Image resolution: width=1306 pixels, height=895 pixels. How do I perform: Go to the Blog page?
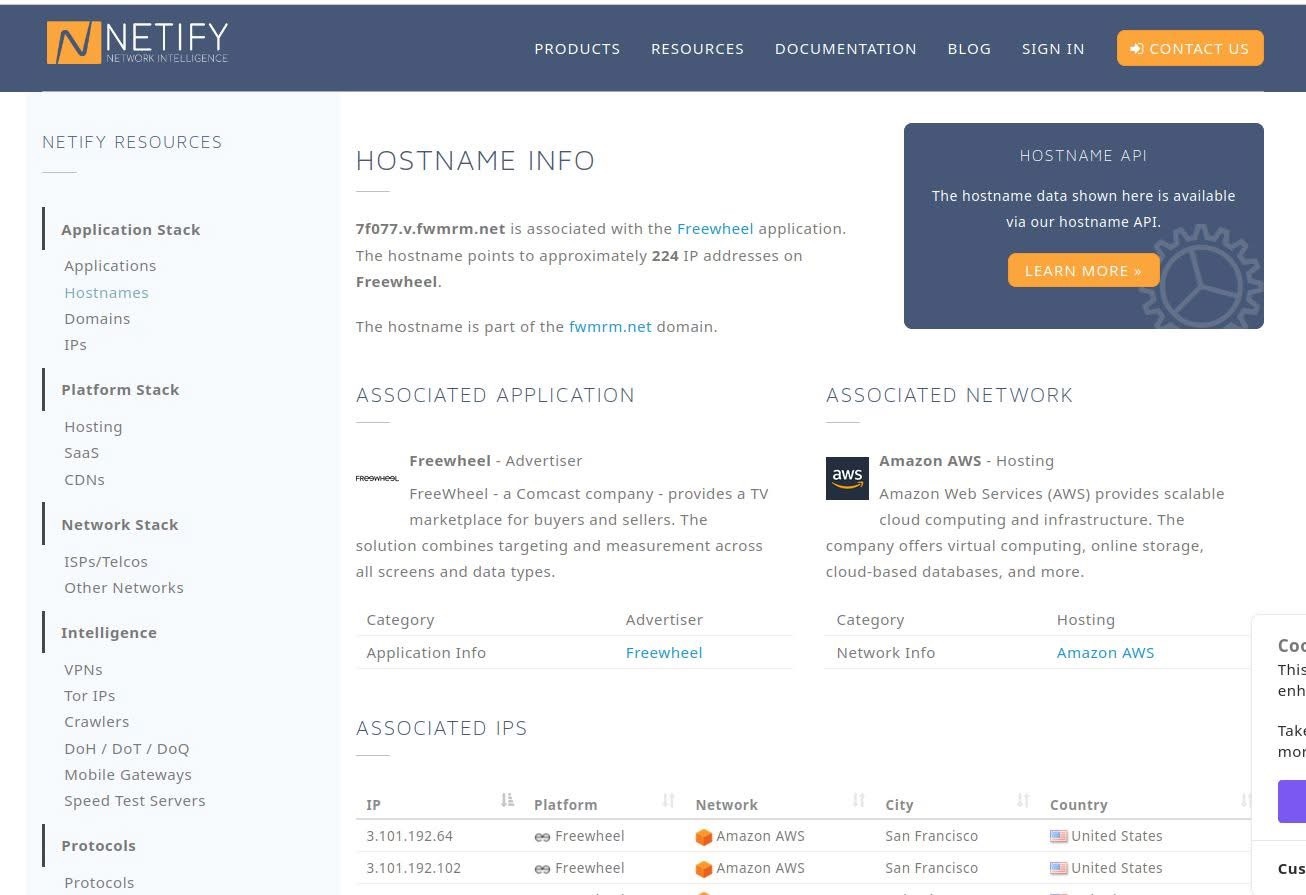969,49
